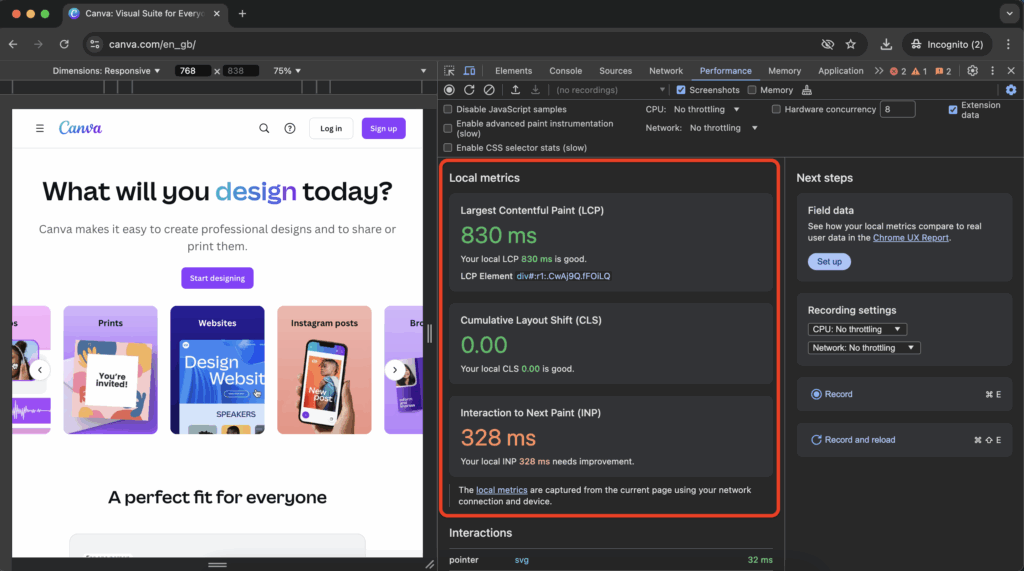Open a new browser tab

click(x=242, y=14)
